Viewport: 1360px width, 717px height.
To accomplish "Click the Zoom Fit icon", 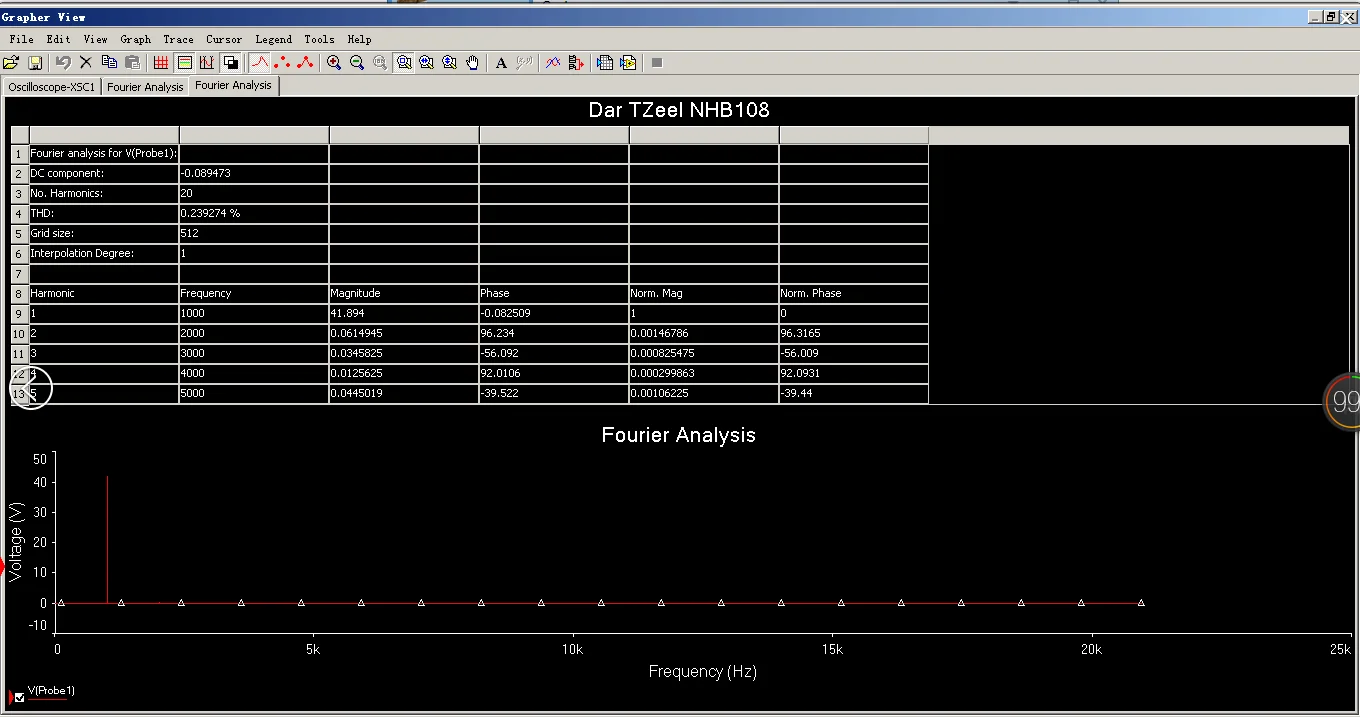I will pos(403,62).
